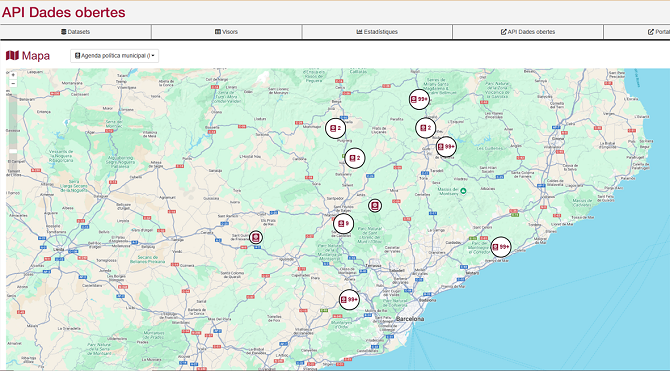
Task: Click the API Dades obertes page title
Action: click(64, 12)
